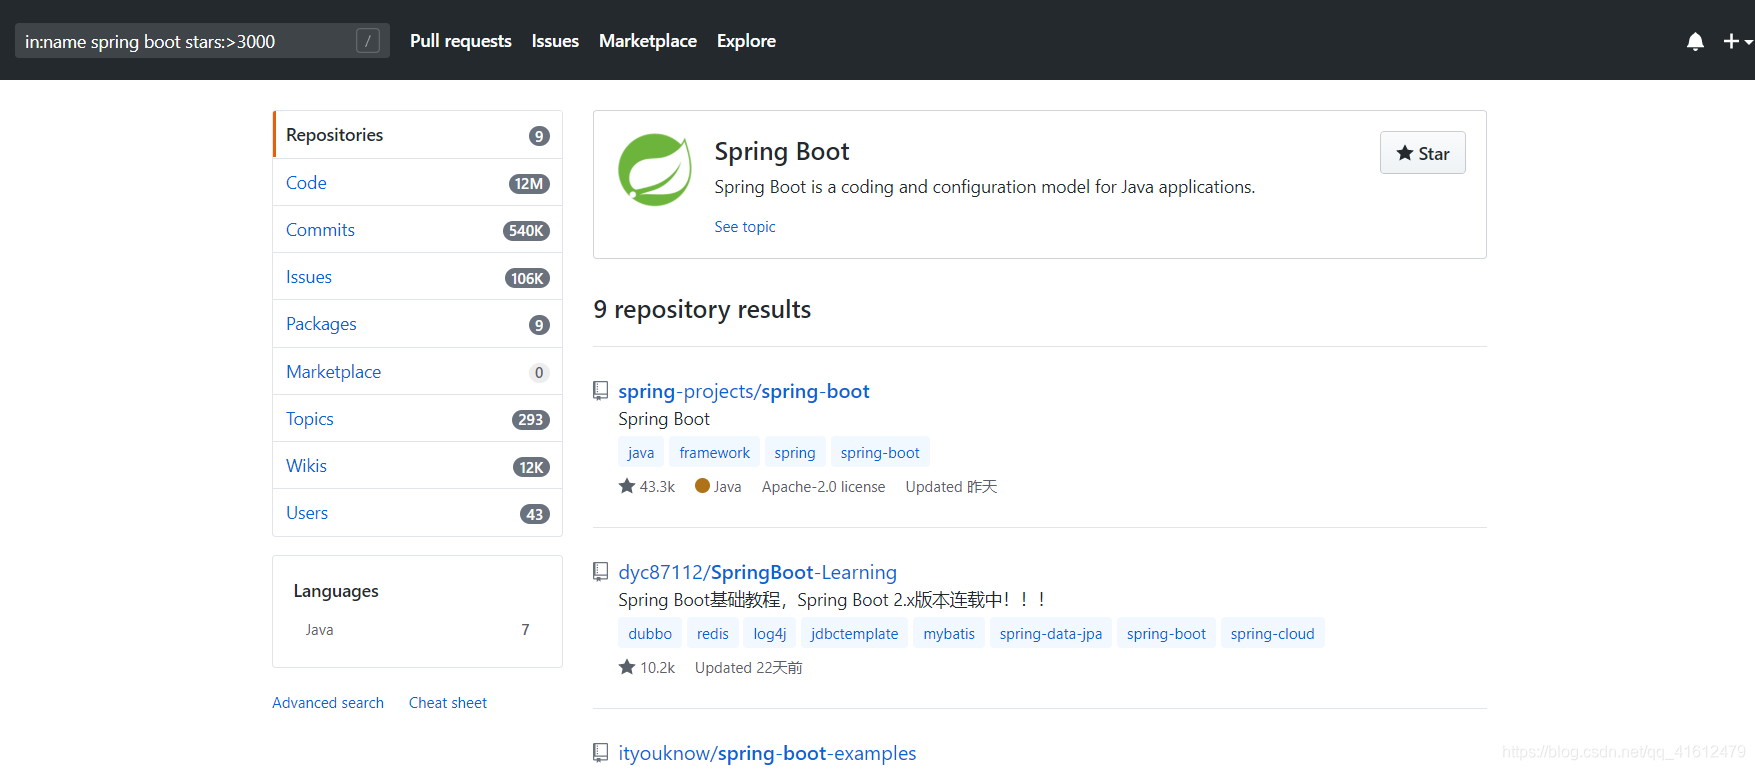1755x770 pixels.
Task: Click the Apache-2.0 license text
Action: point(823,486)
